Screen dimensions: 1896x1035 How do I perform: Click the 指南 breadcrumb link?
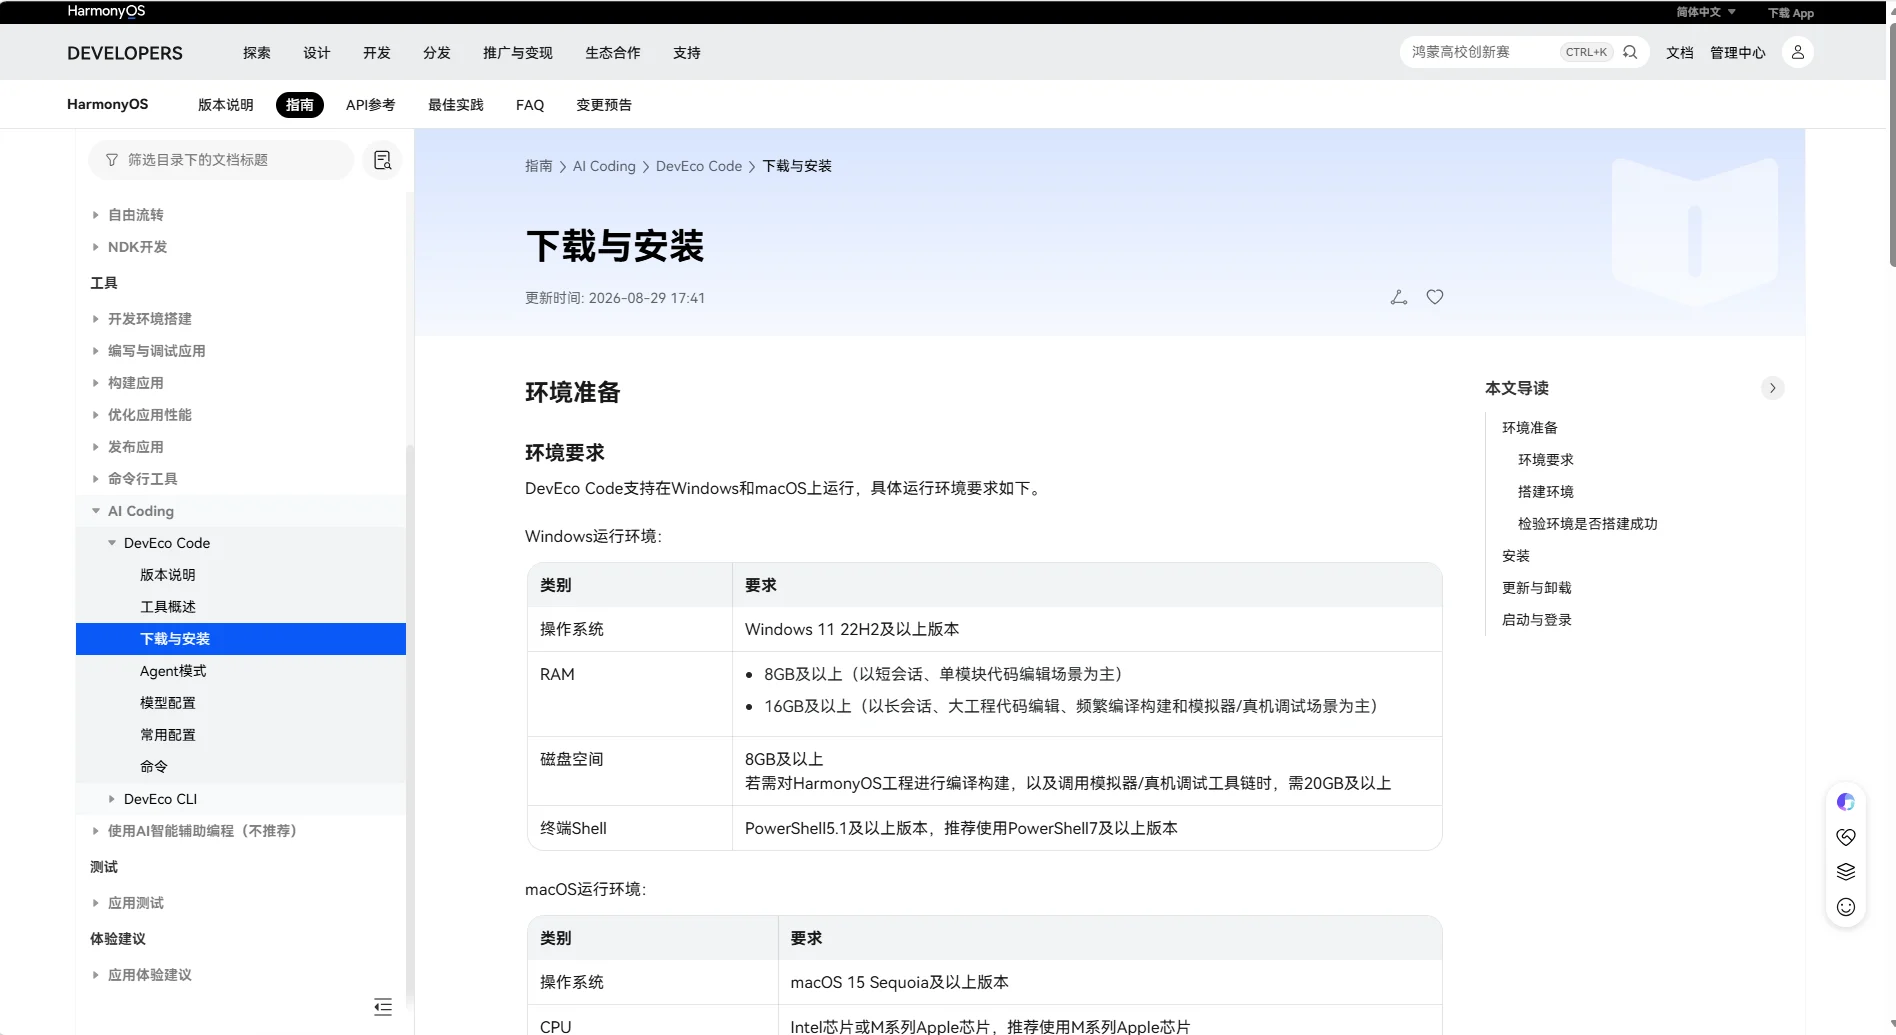[539, 166]
